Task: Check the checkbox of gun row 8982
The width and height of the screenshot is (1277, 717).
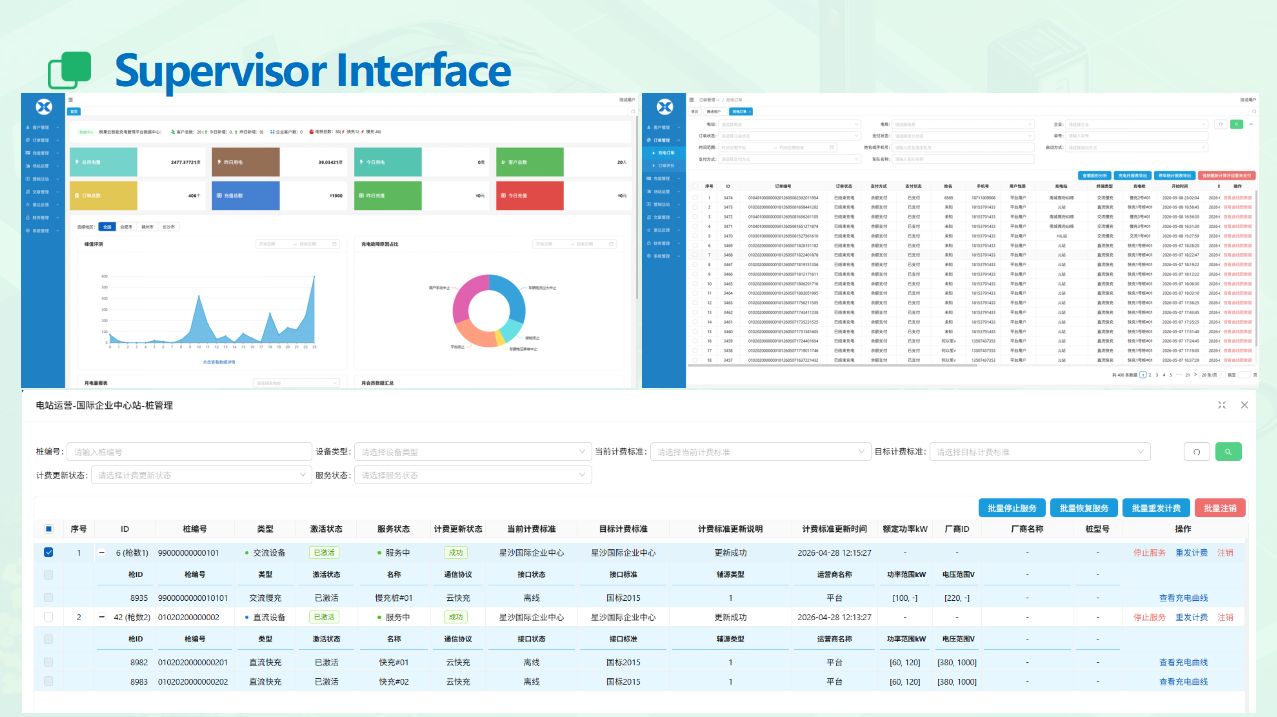Action: pyautogui.click(x=49, y=662)
